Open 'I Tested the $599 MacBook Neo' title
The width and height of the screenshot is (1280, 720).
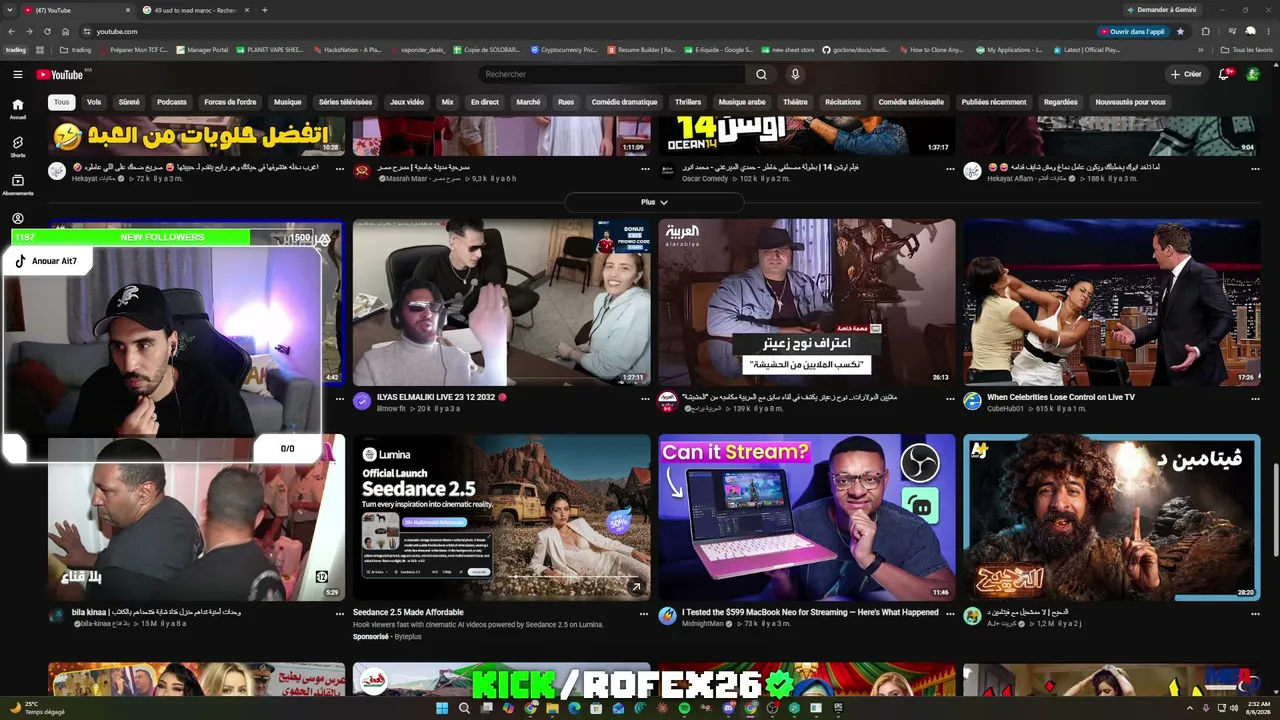coord(810,612)
